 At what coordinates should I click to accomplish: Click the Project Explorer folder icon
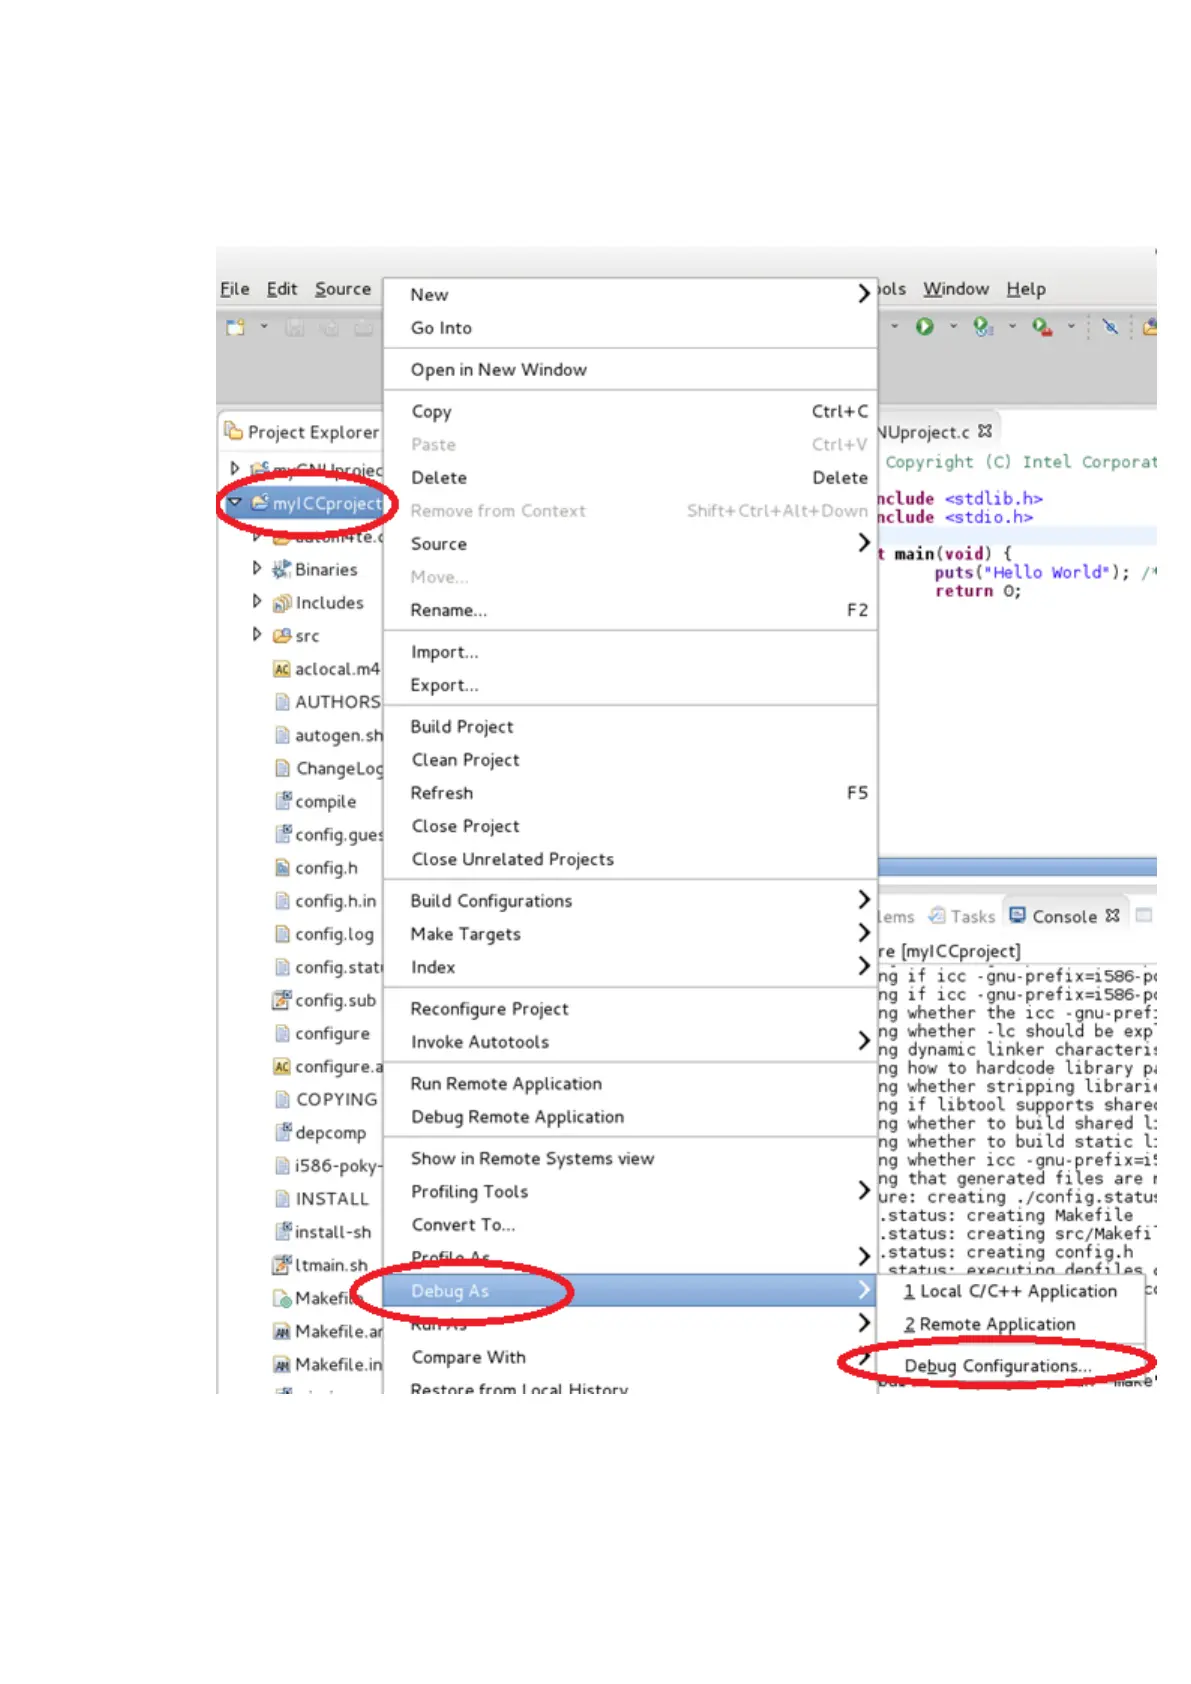233,431
